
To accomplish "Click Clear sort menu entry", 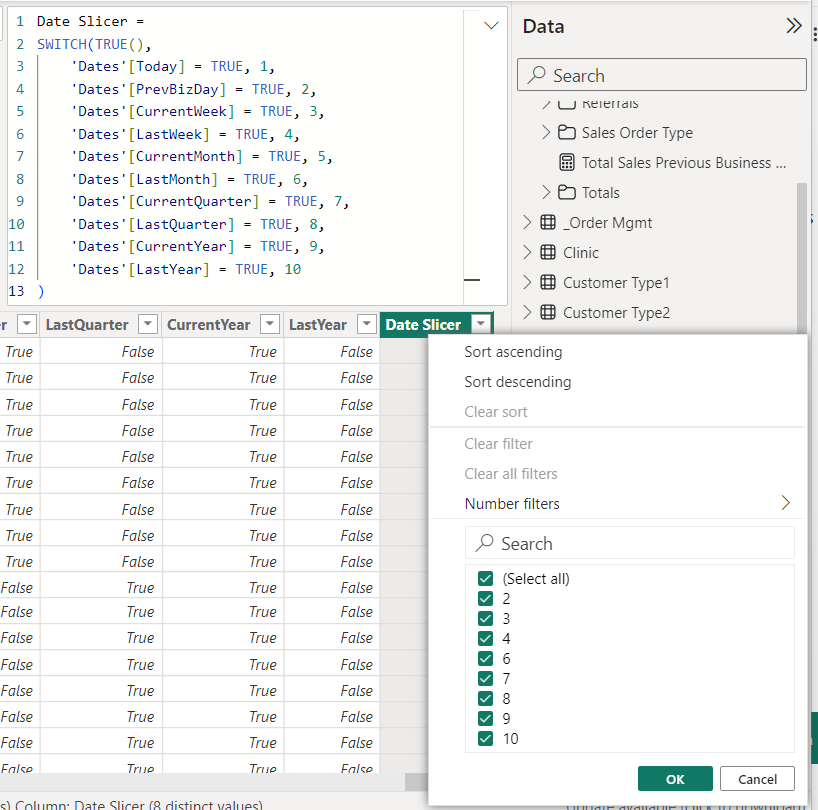I will tap(496, 412).
